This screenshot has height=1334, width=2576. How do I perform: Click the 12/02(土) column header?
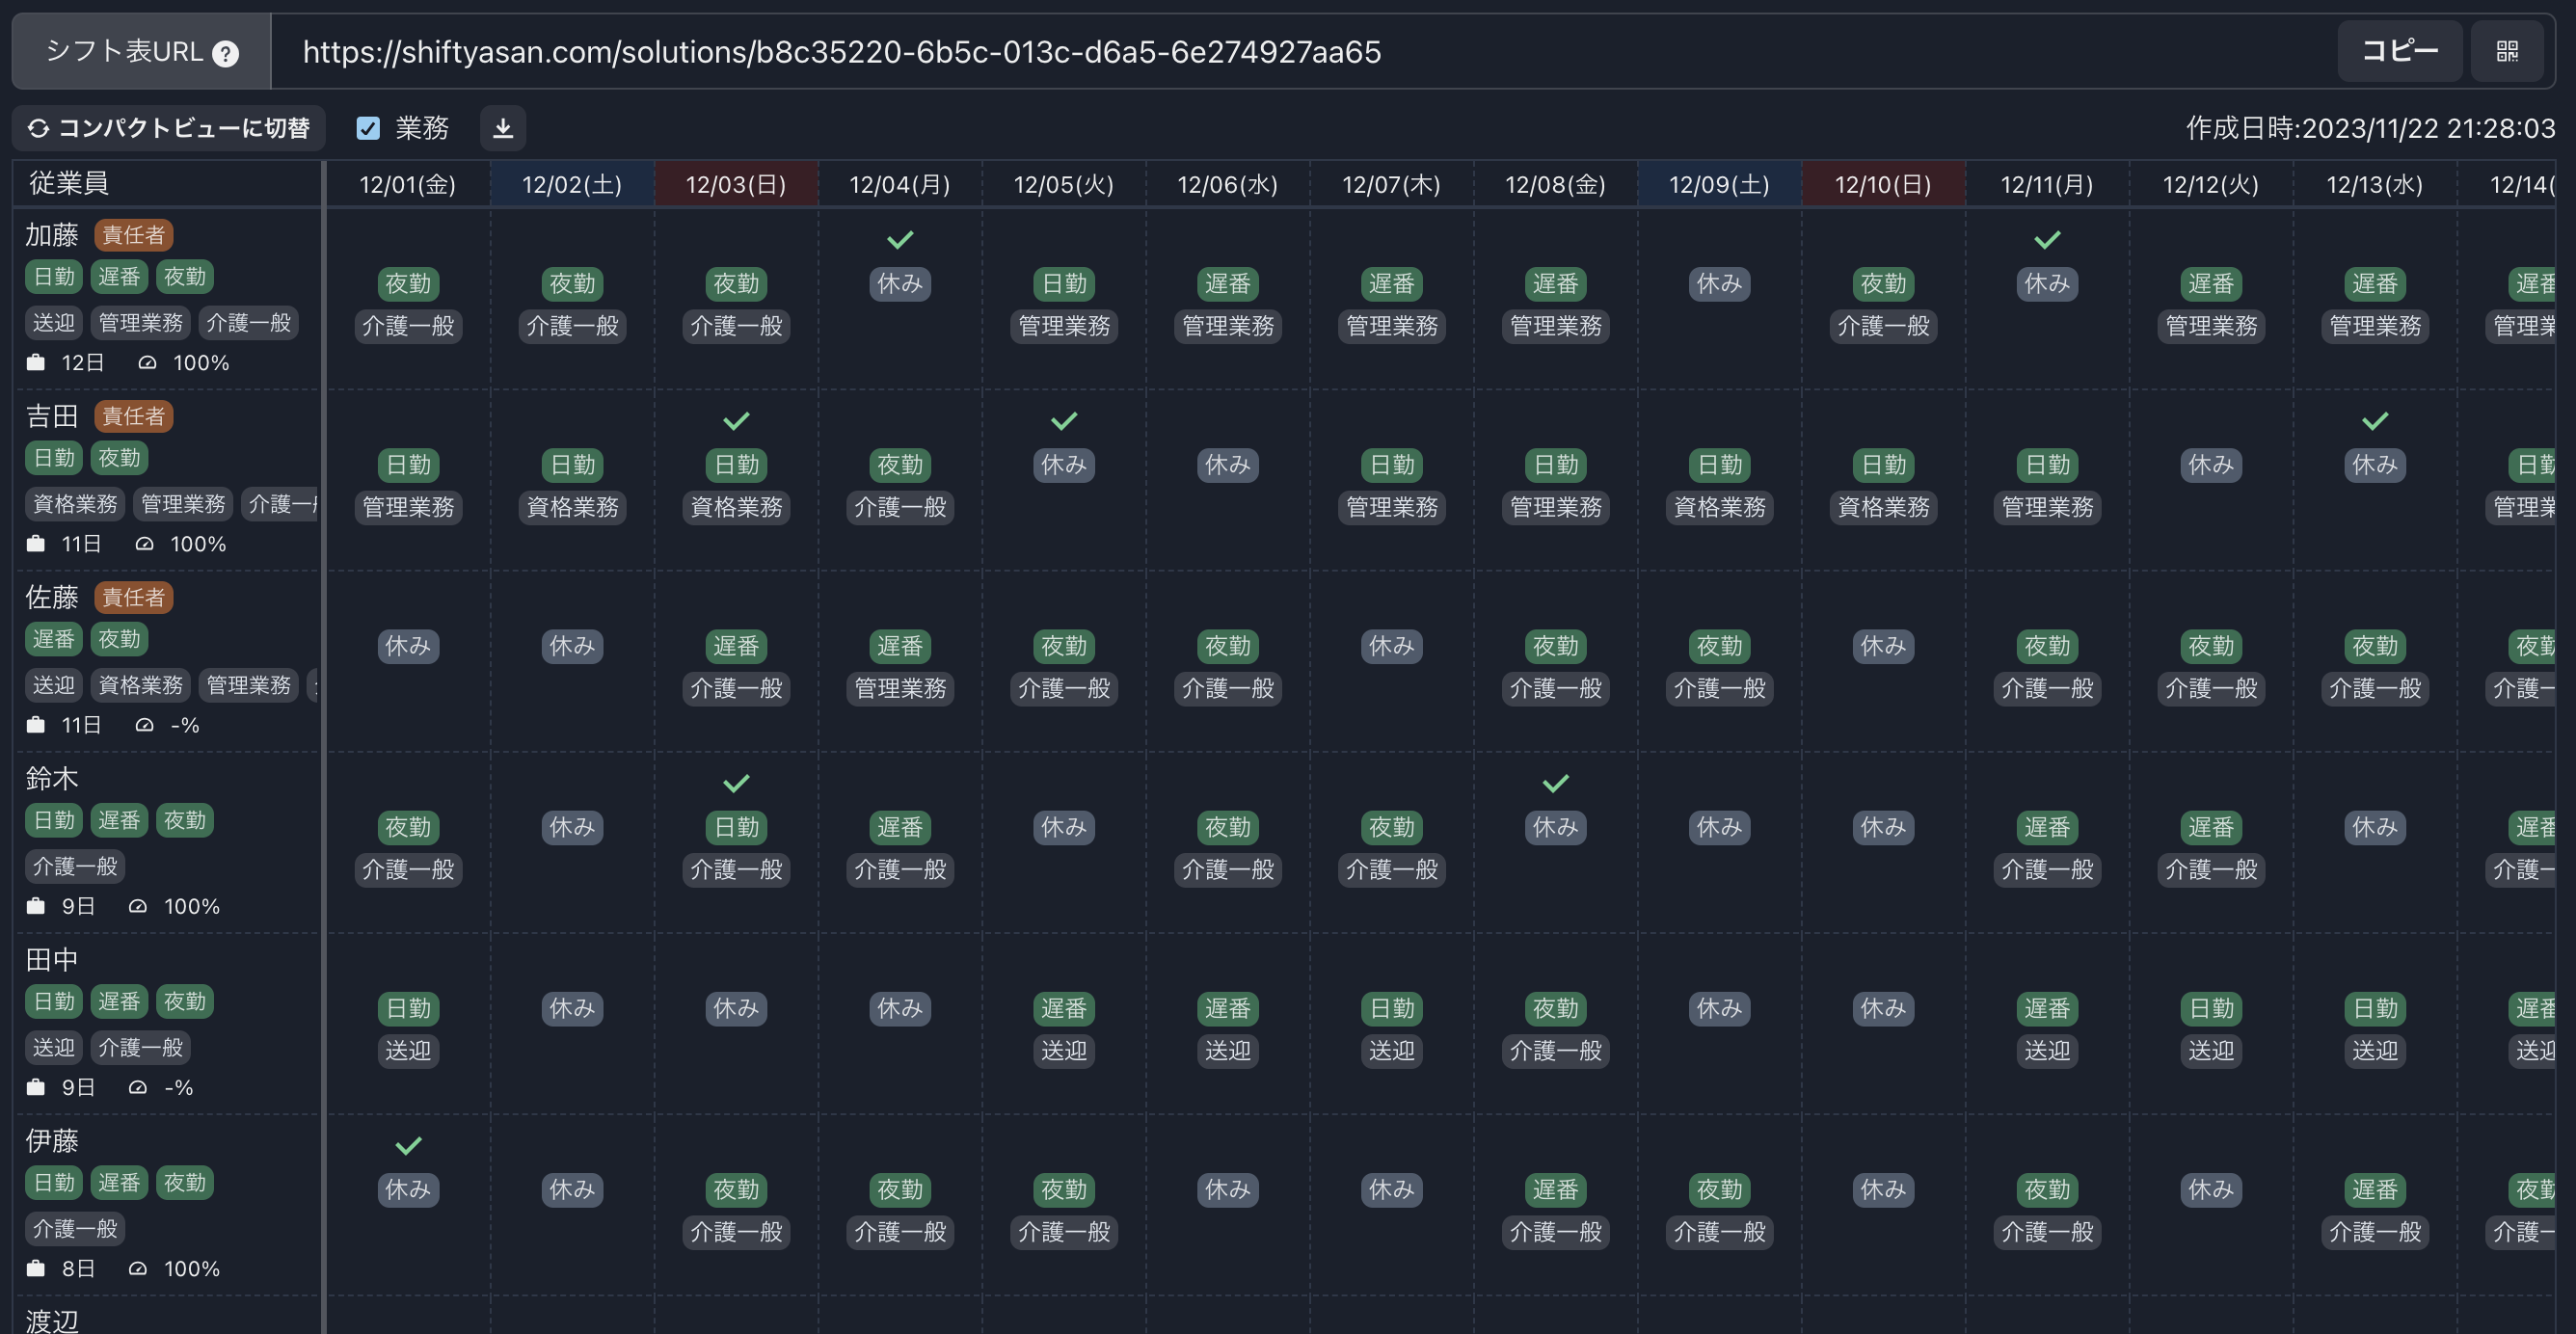[x=572, y=184]
